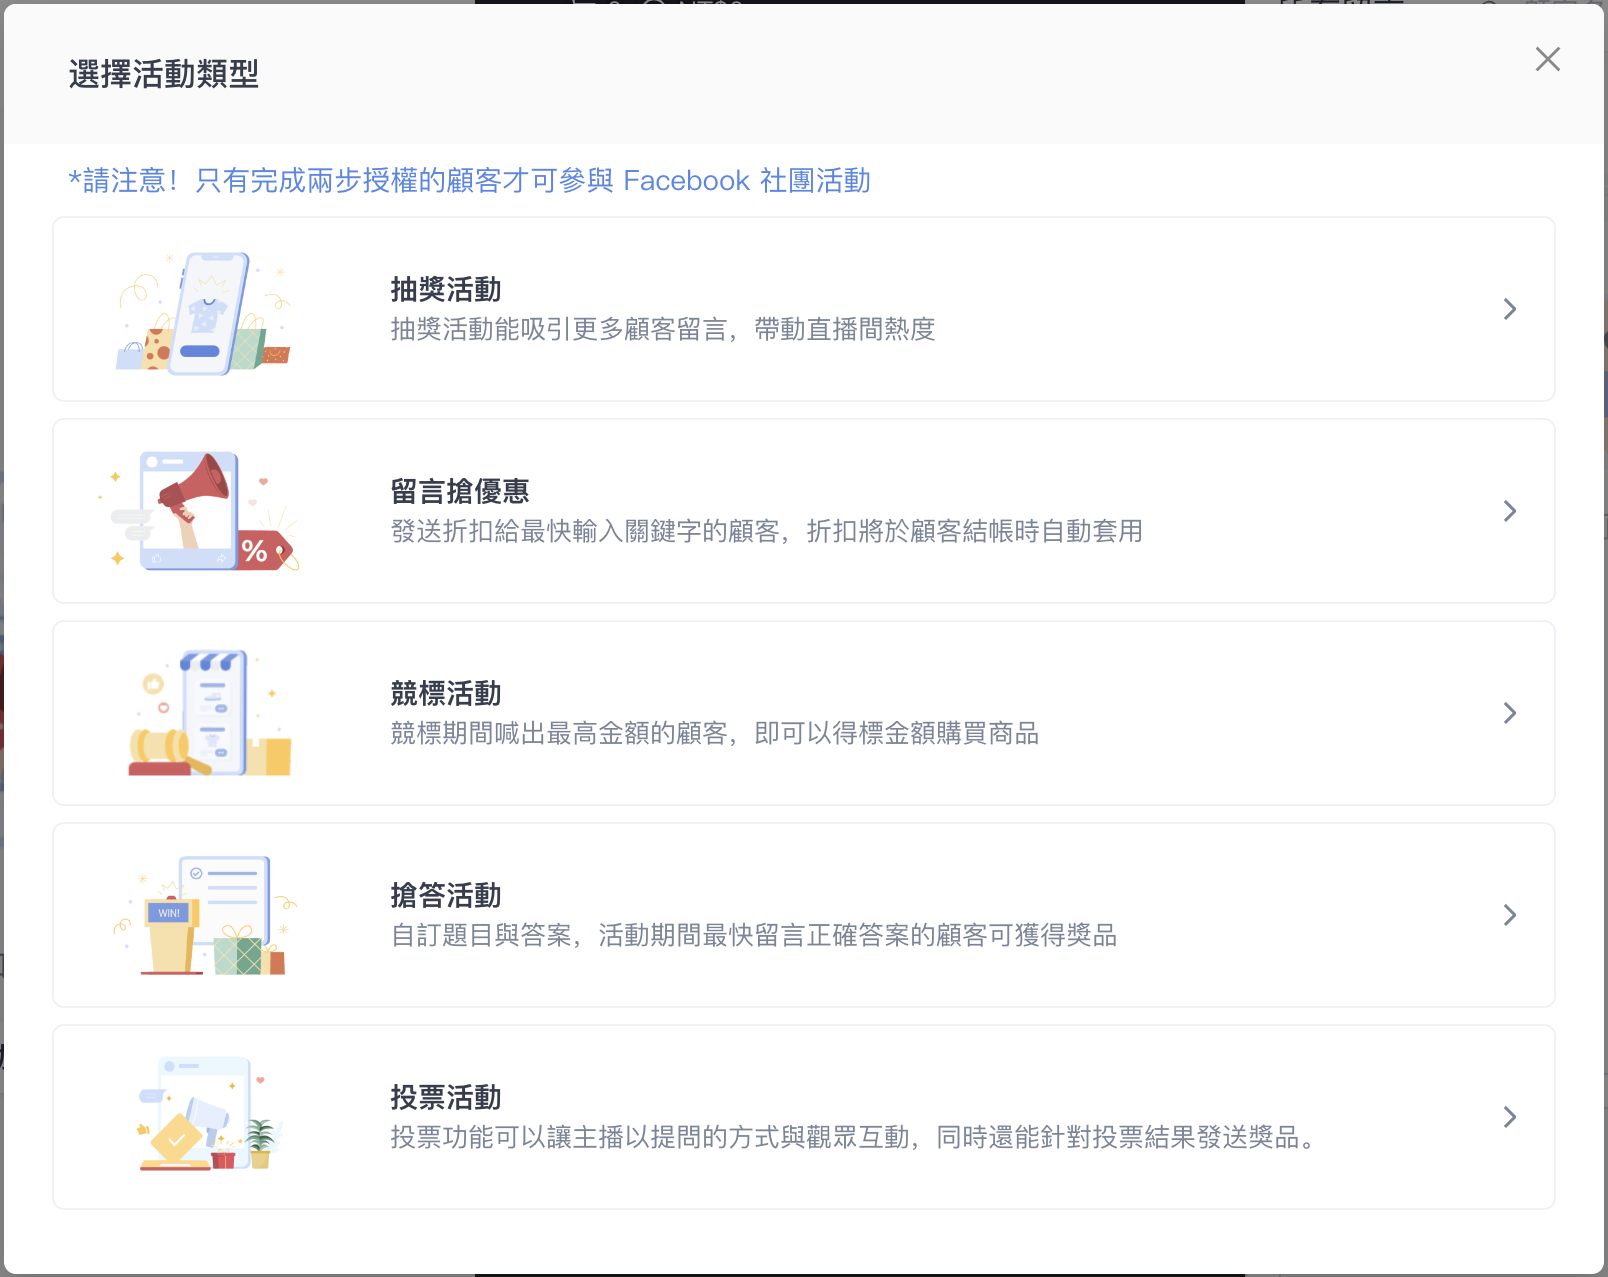Select the 抽獎活動 activity card

coord(800,309)
